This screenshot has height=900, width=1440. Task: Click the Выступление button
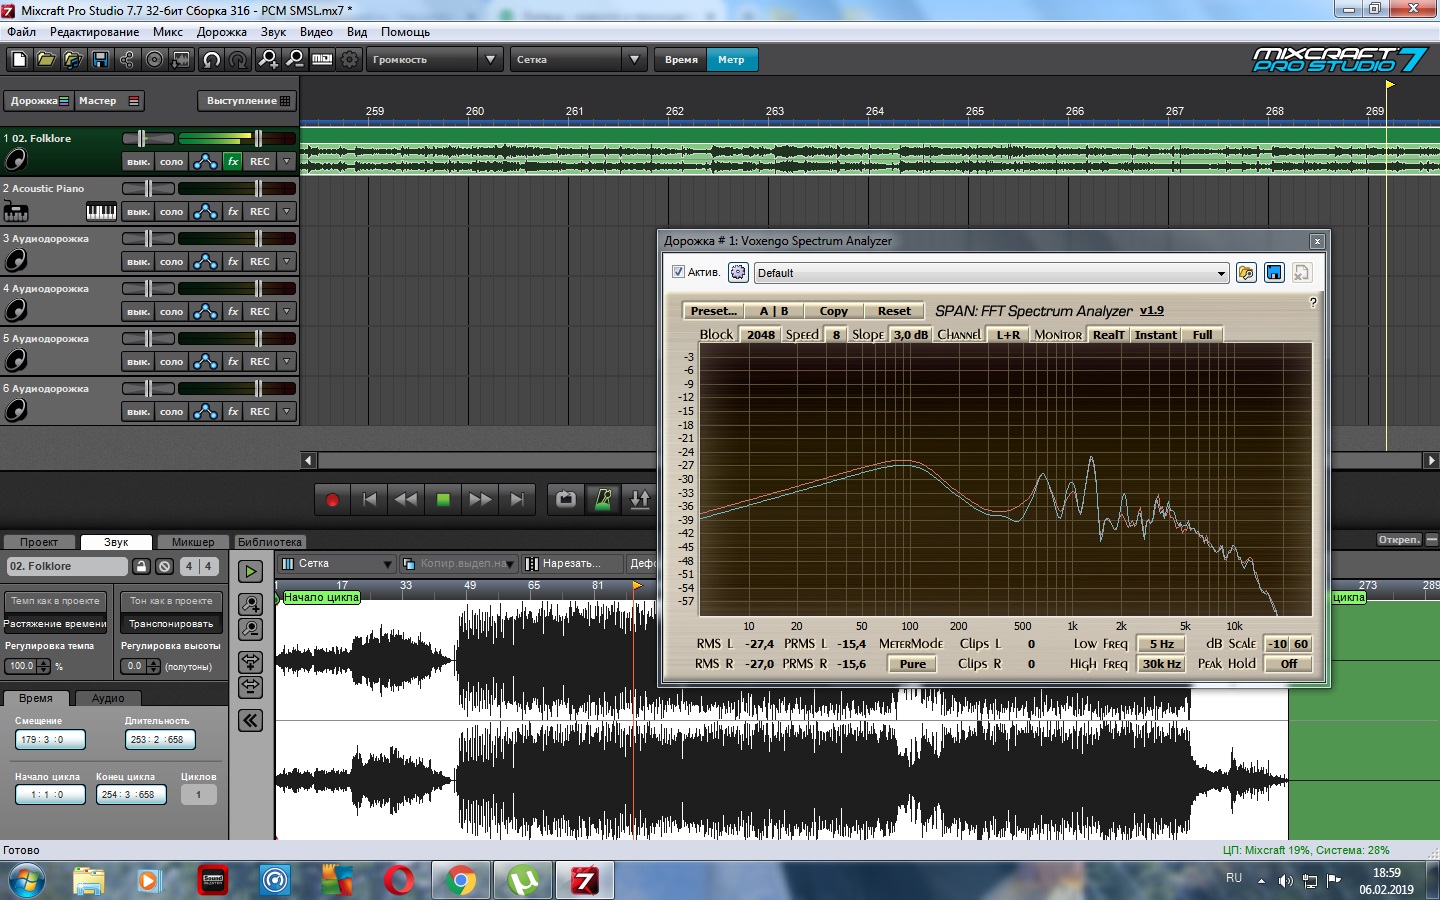tap(248, 101)
